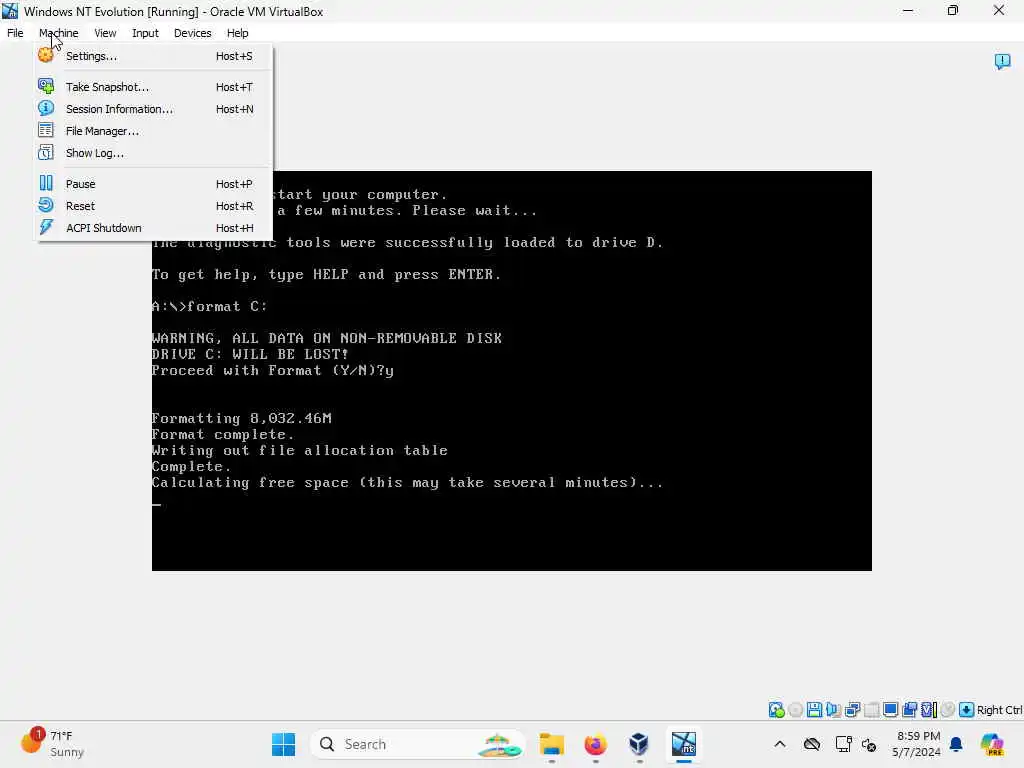The image size is (1024, 768).
Task: Open the VirtualBox notification center icon
Action: (x=1002, y=61)
